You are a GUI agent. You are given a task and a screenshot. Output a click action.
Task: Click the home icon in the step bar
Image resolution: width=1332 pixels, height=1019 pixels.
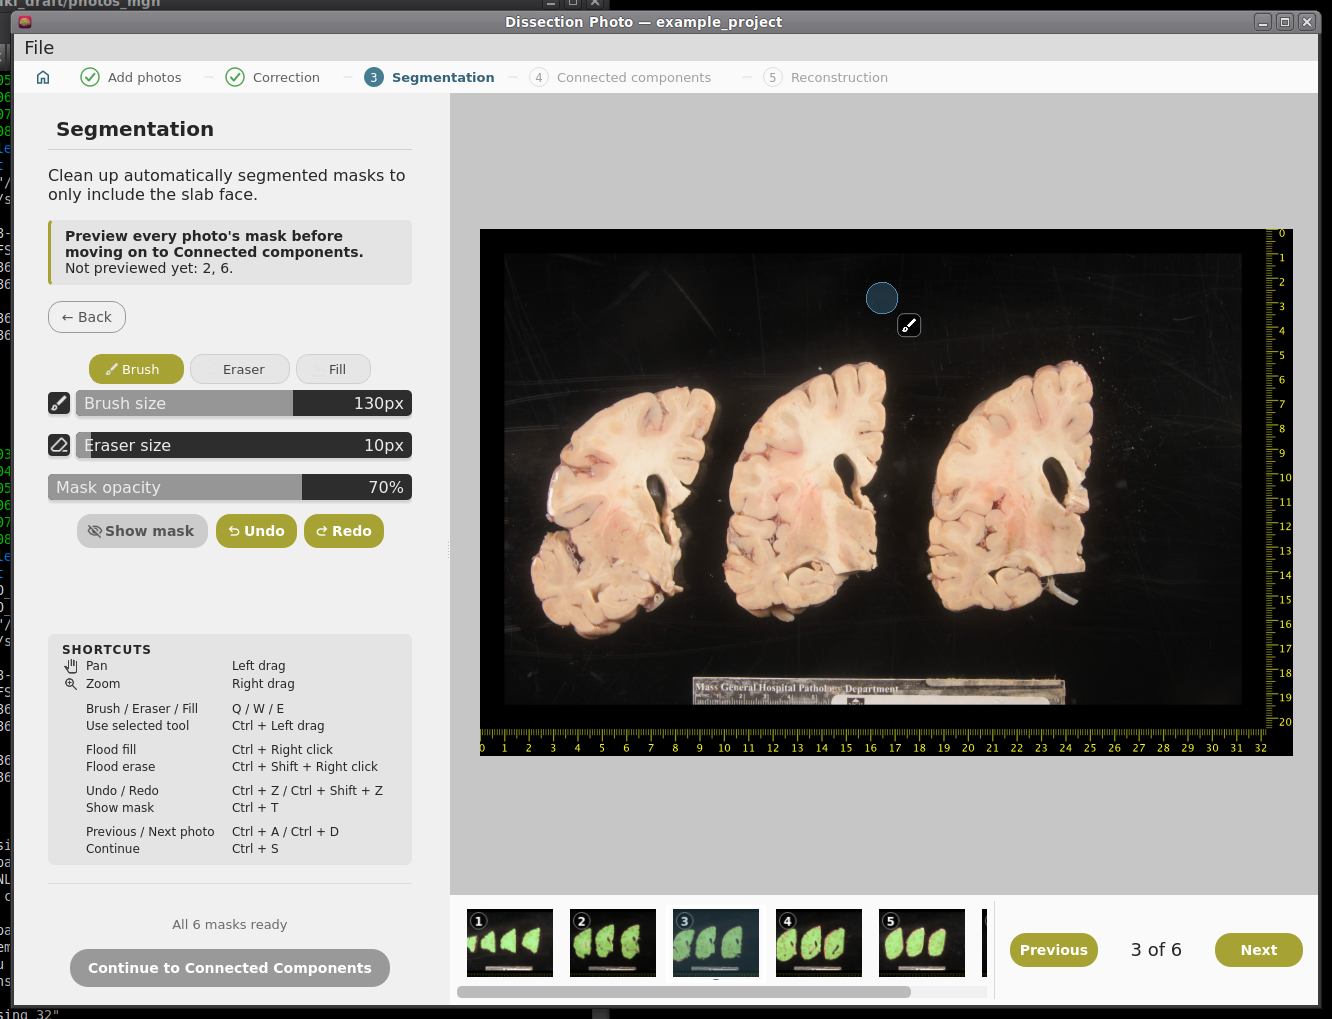click(43, 77)
